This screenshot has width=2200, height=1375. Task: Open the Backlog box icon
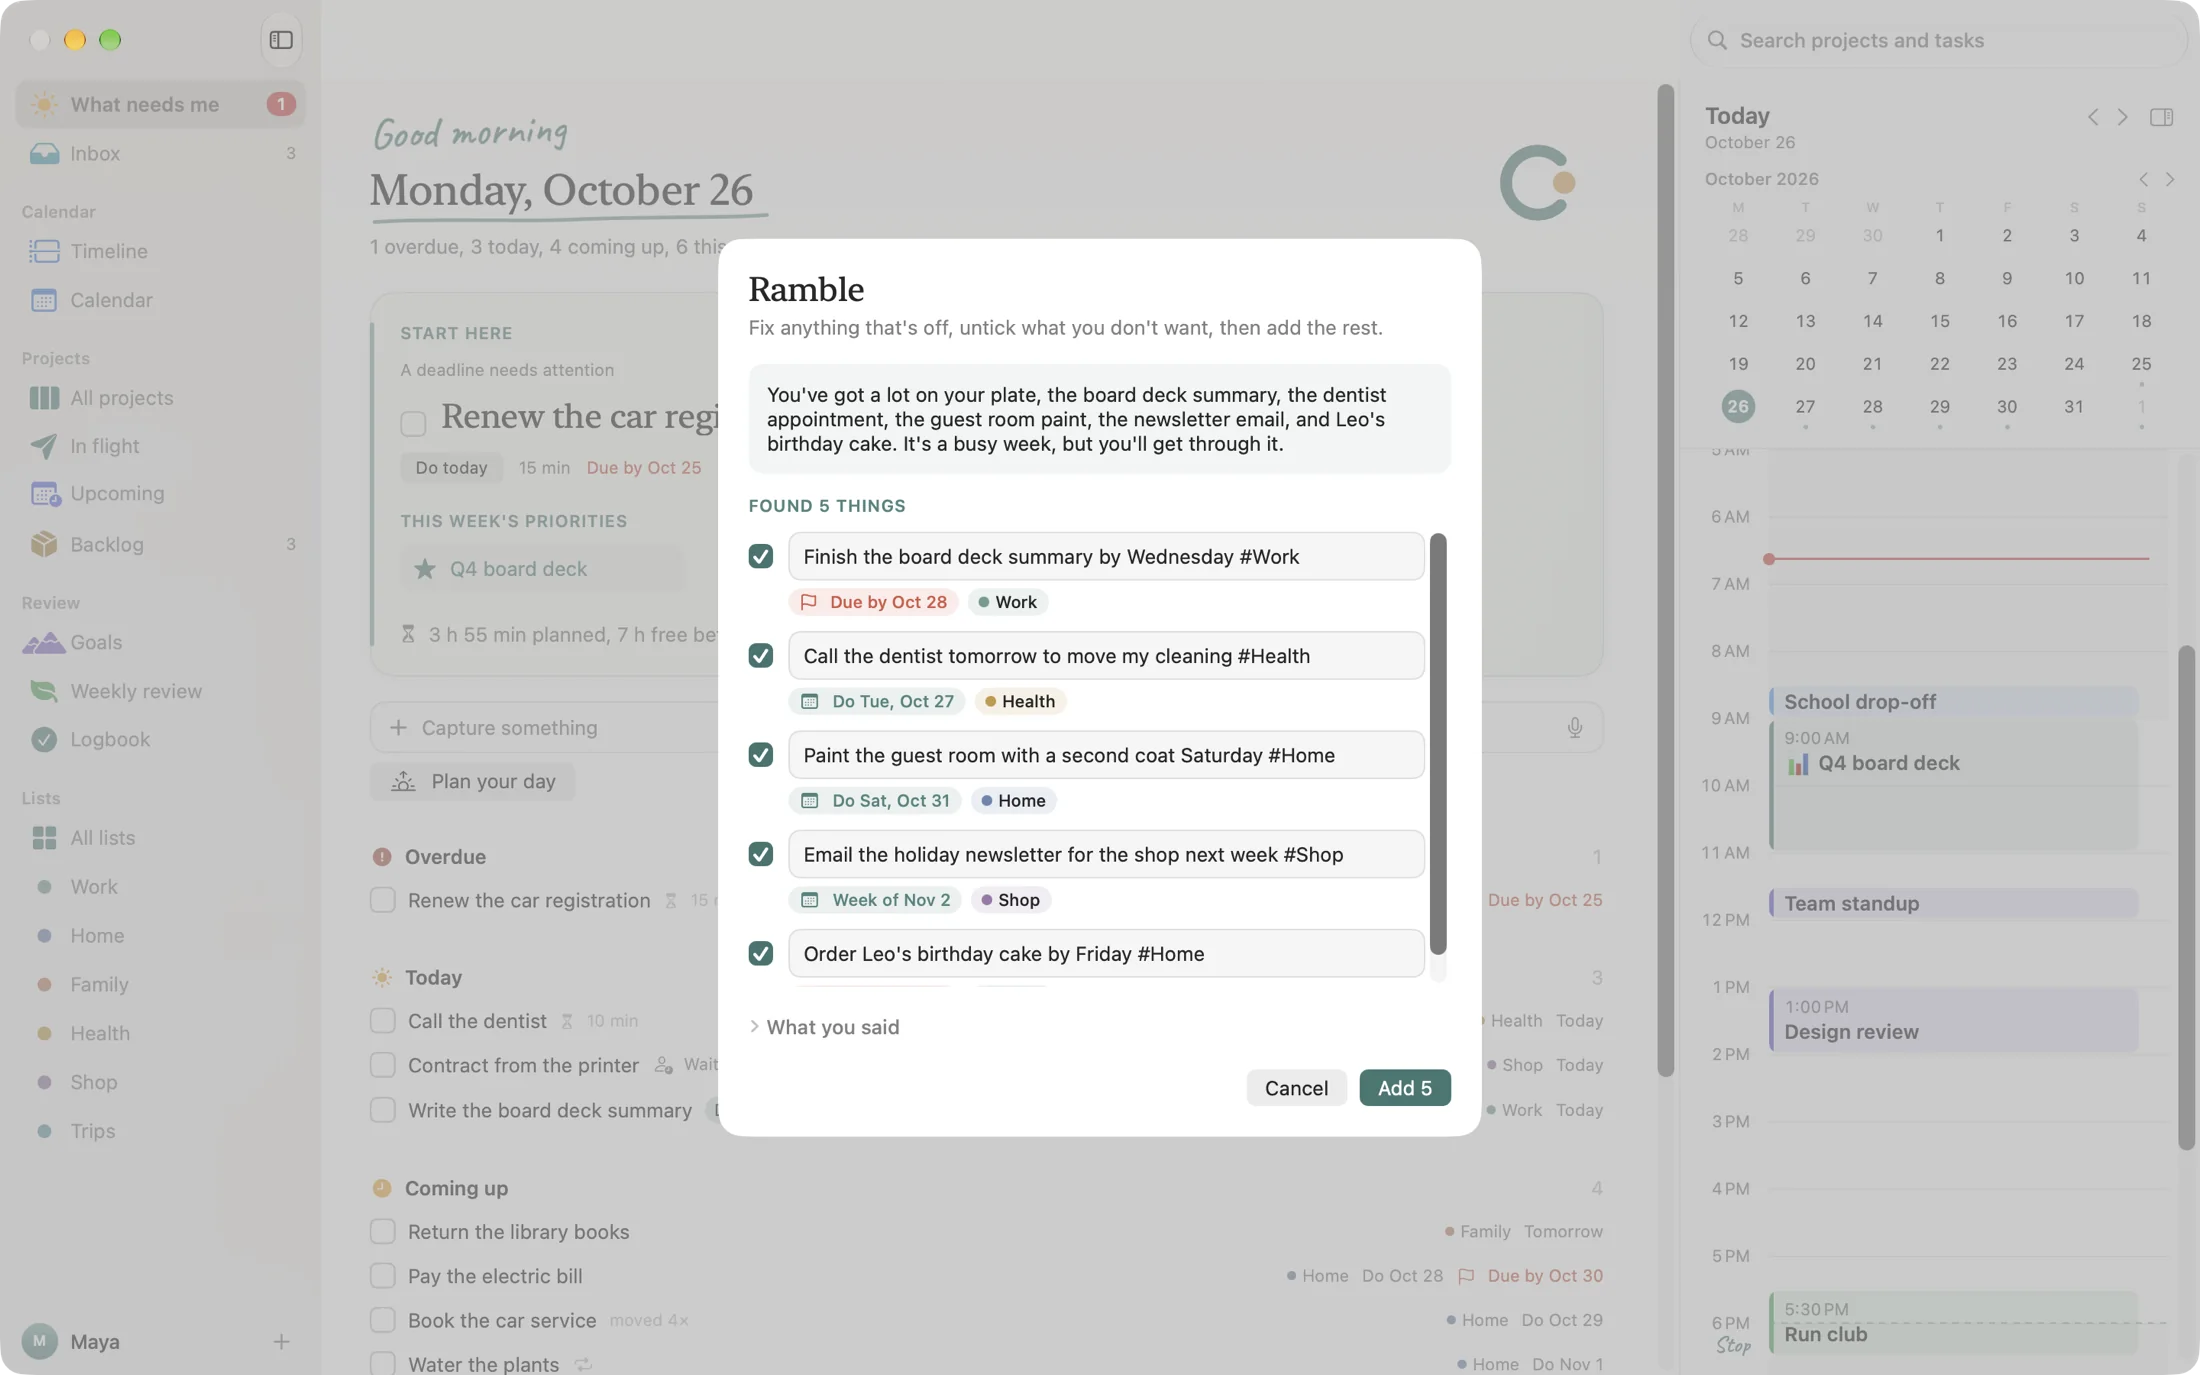[44, 544]
